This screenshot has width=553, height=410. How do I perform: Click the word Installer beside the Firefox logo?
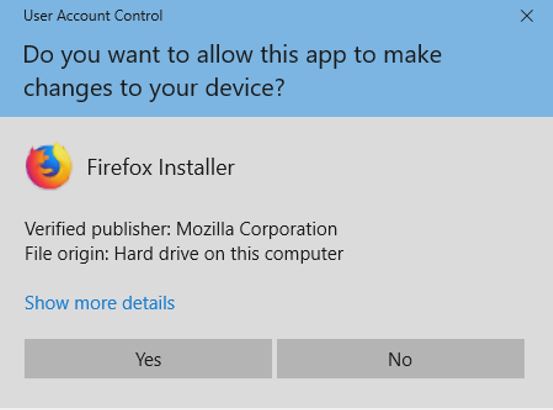point(196,167)
